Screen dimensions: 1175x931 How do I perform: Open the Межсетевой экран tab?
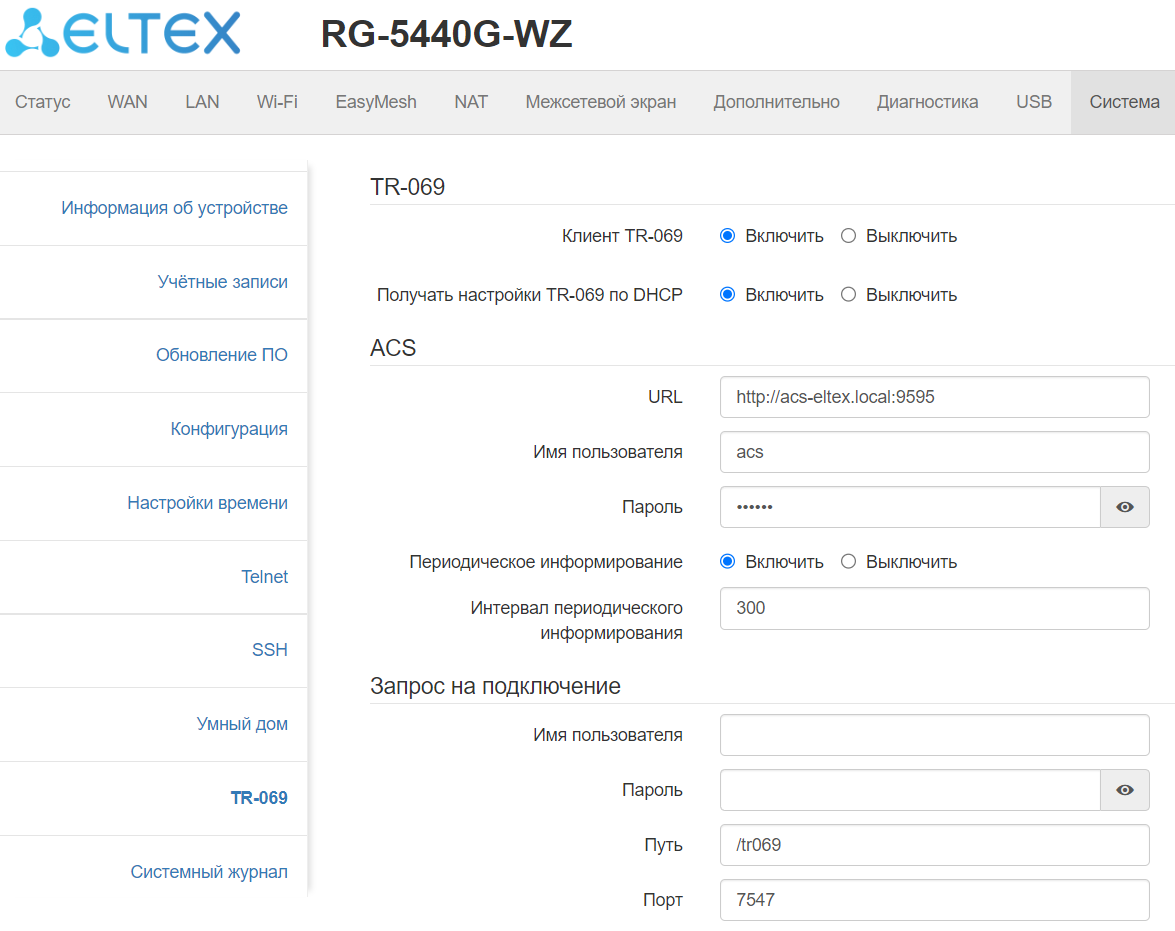(600, 102)
